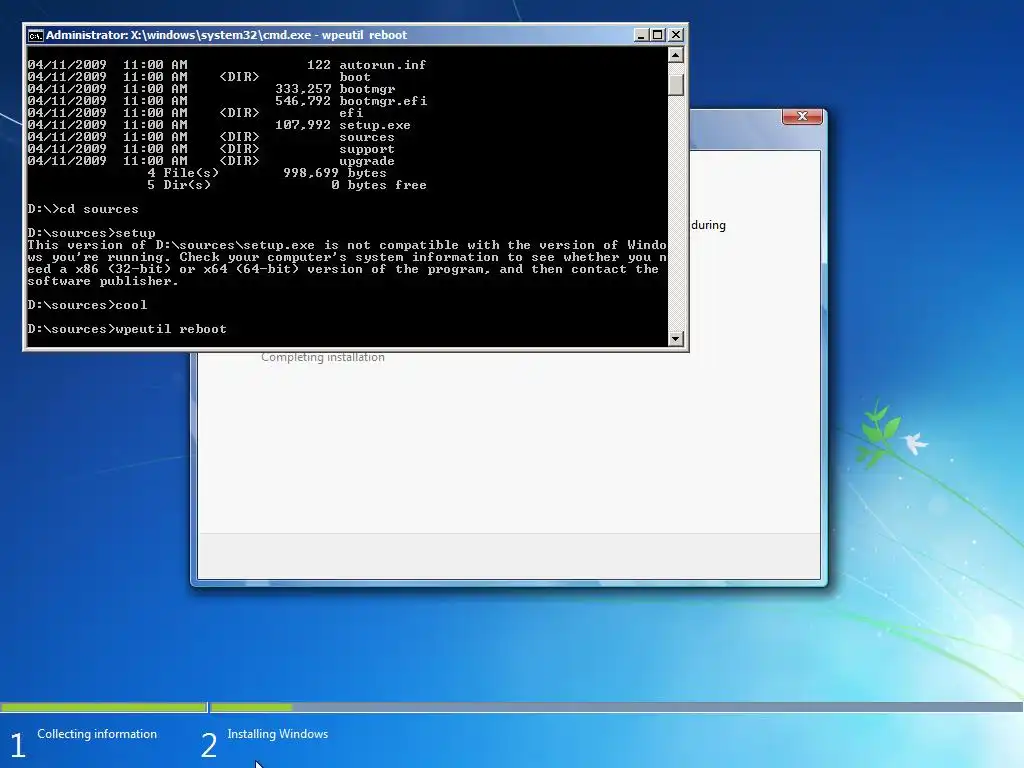Screen dimensions: 1024x768
Task: Click '998,699 bytes' file total text
Action: tap(334, 173)
